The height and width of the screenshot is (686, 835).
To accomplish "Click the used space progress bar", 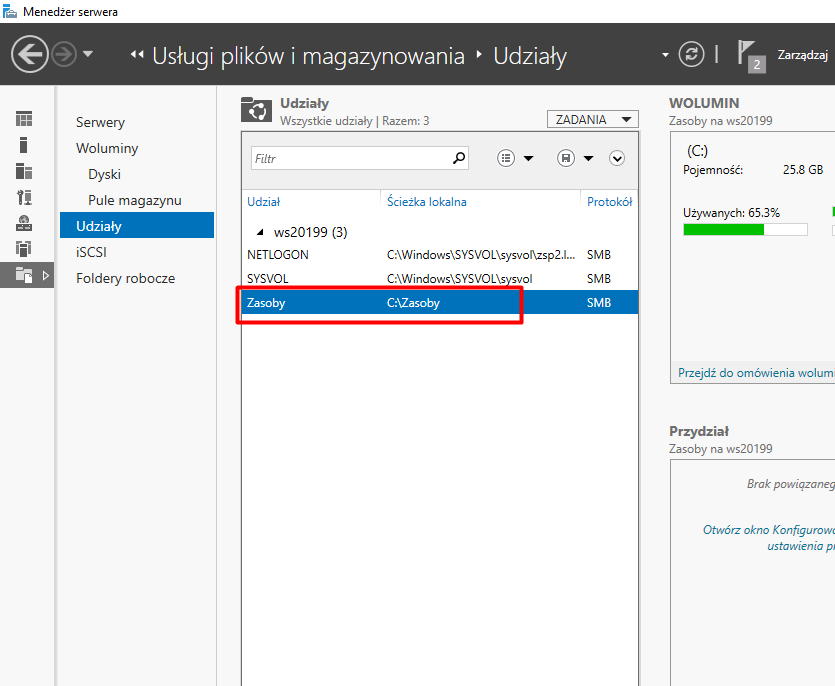I will click(745, 230).
